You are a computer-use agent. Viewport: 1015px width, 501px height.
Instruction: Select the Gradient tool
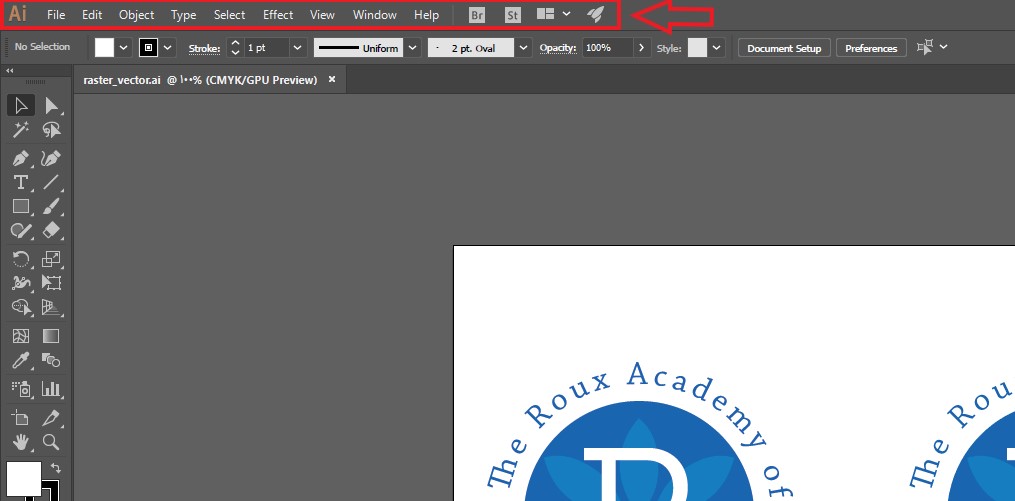51,336
